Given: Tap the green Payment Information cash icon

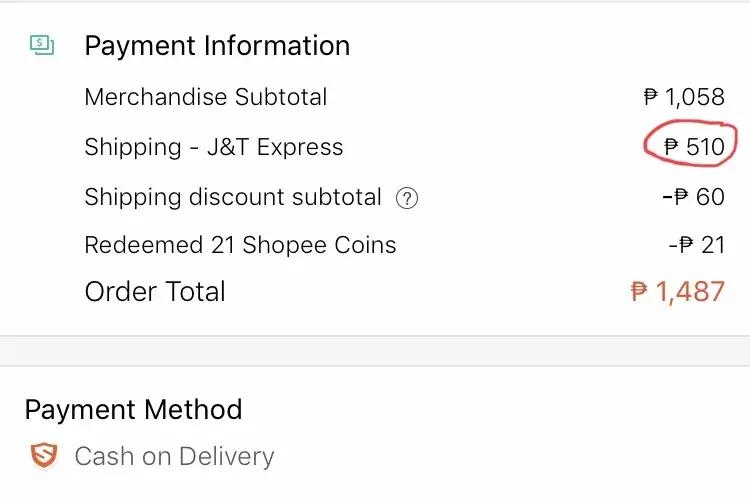Looking at the screenshot, I should [x=42, y=45].
